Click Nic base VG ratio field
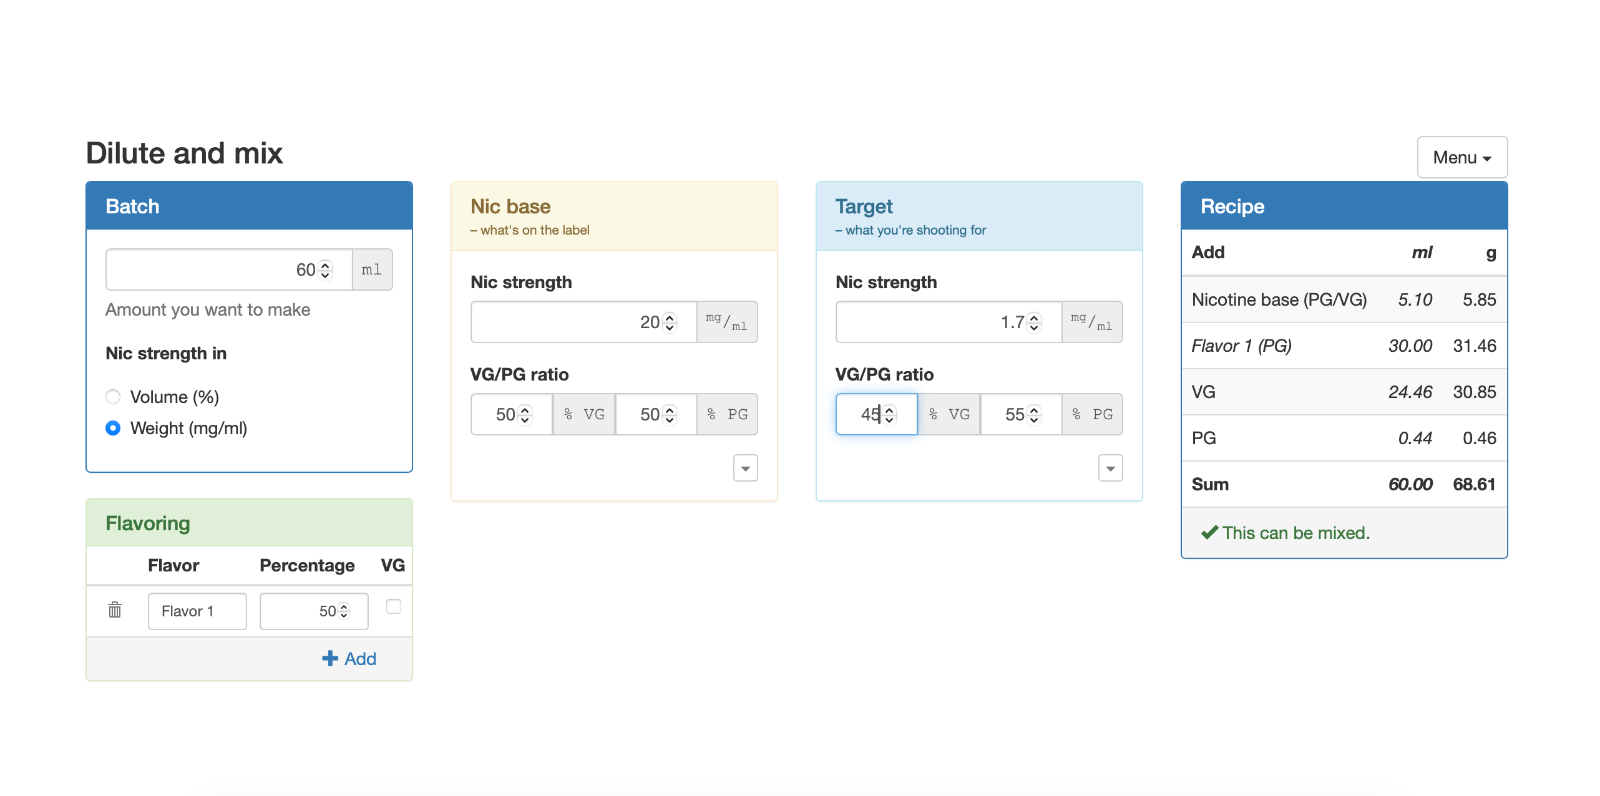 (512, 414)
